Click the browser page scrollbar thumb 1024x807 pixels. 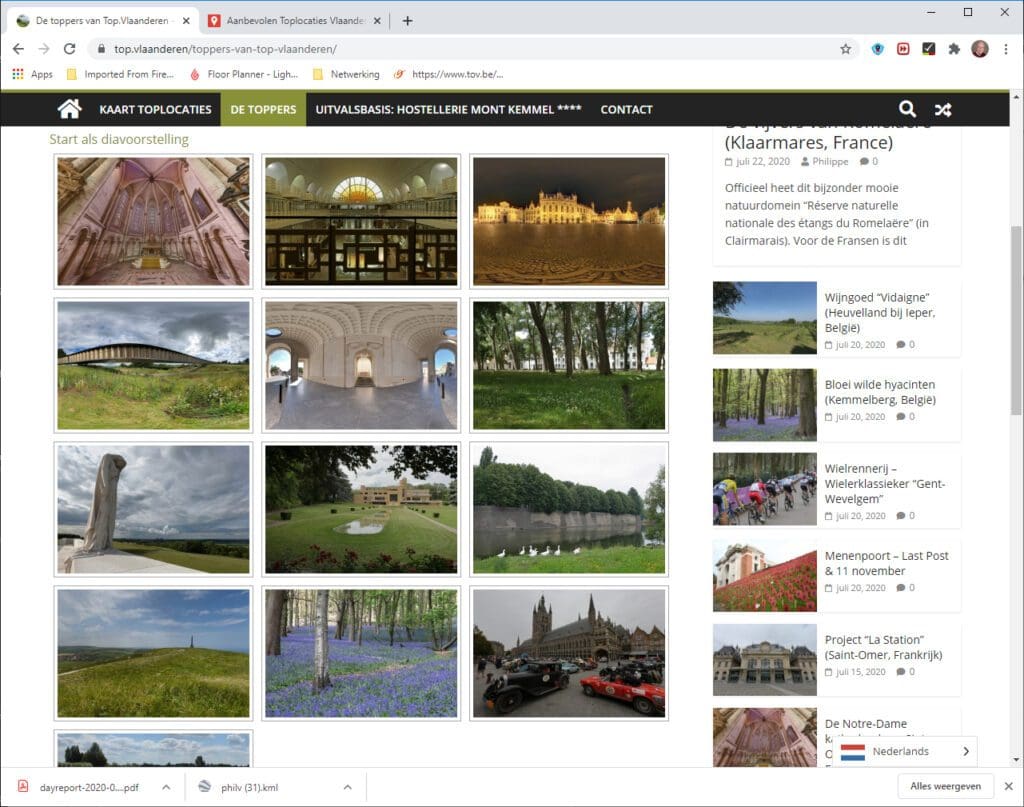[1016, 320]
